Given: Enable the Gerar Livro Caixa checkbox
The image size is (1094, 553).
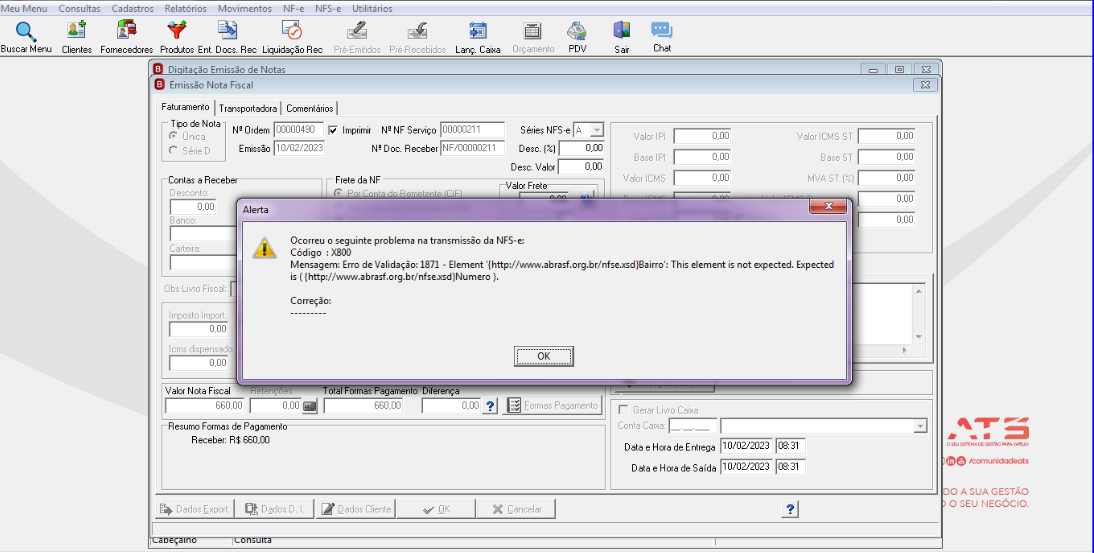Looking at the screenshot, I should point(623,410).
